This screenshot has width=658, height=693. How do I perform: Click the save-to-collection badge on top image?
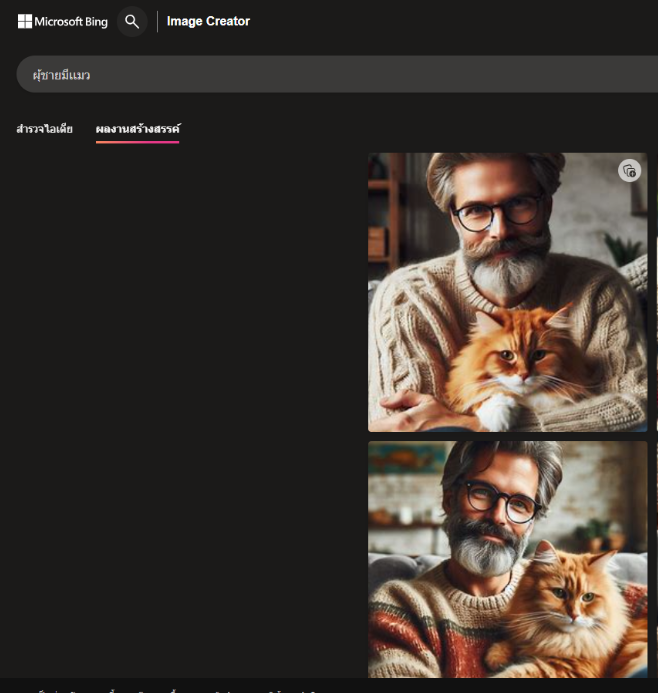pyautogui.click(x=629, y=171)
